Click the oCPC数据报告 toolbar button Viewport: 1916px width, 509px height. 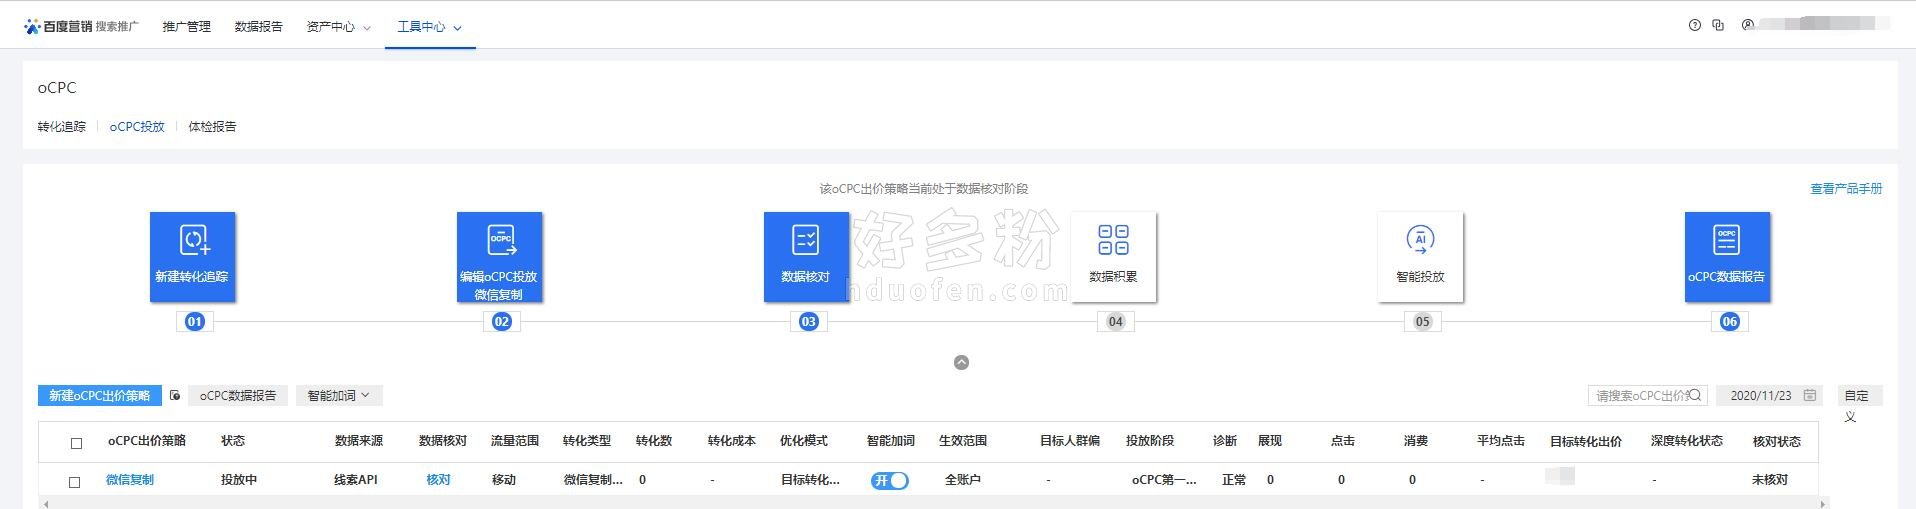(x=238, y=396)
